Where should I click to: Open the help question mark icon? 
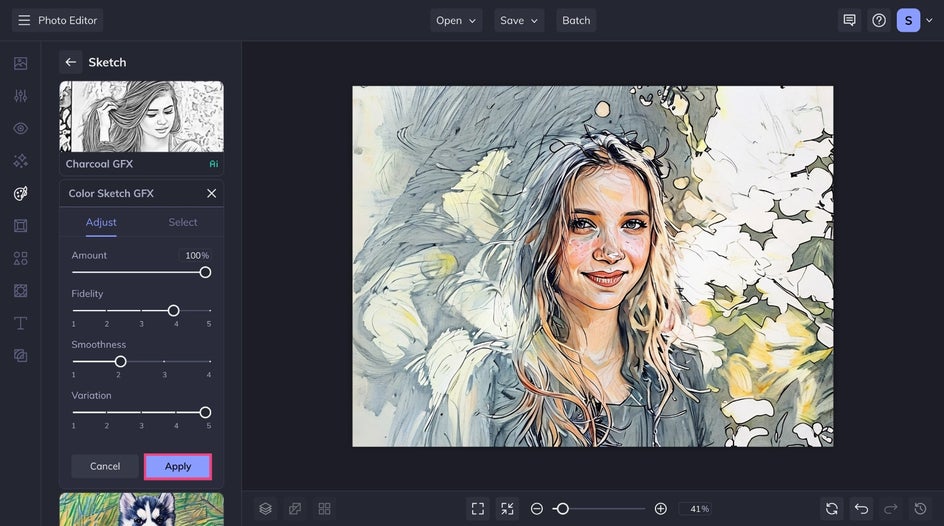click(x=879, y=20)
